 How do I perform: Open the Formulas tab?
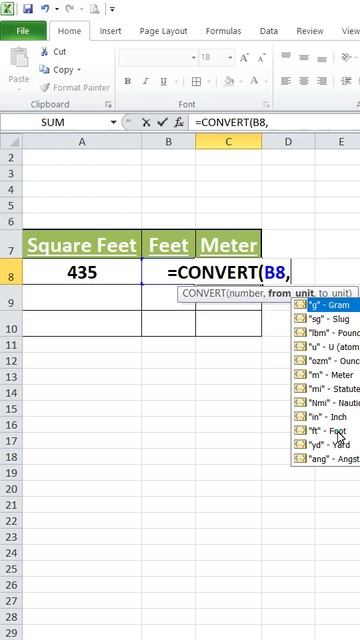[x=223, y=31]
